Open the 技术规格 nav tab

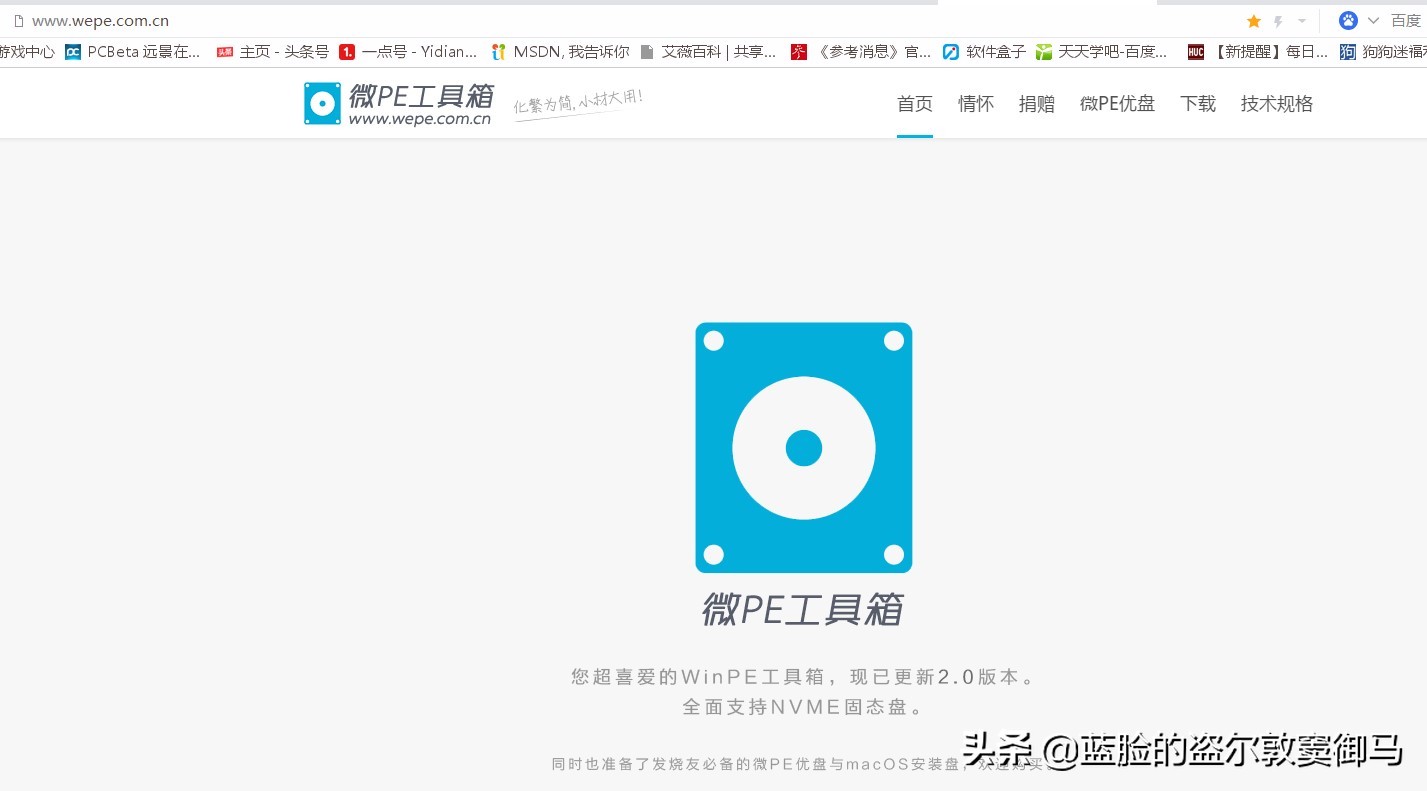1277,104
